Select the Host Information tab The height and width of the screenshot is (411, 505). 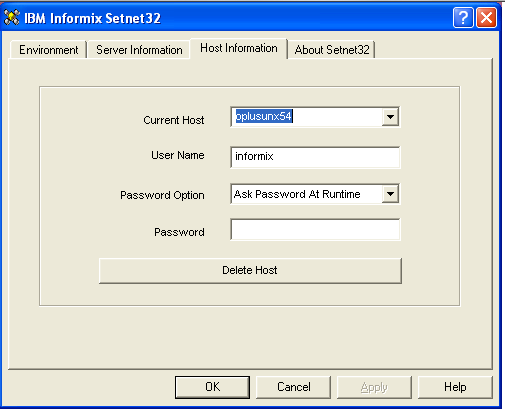coord(239,48)
